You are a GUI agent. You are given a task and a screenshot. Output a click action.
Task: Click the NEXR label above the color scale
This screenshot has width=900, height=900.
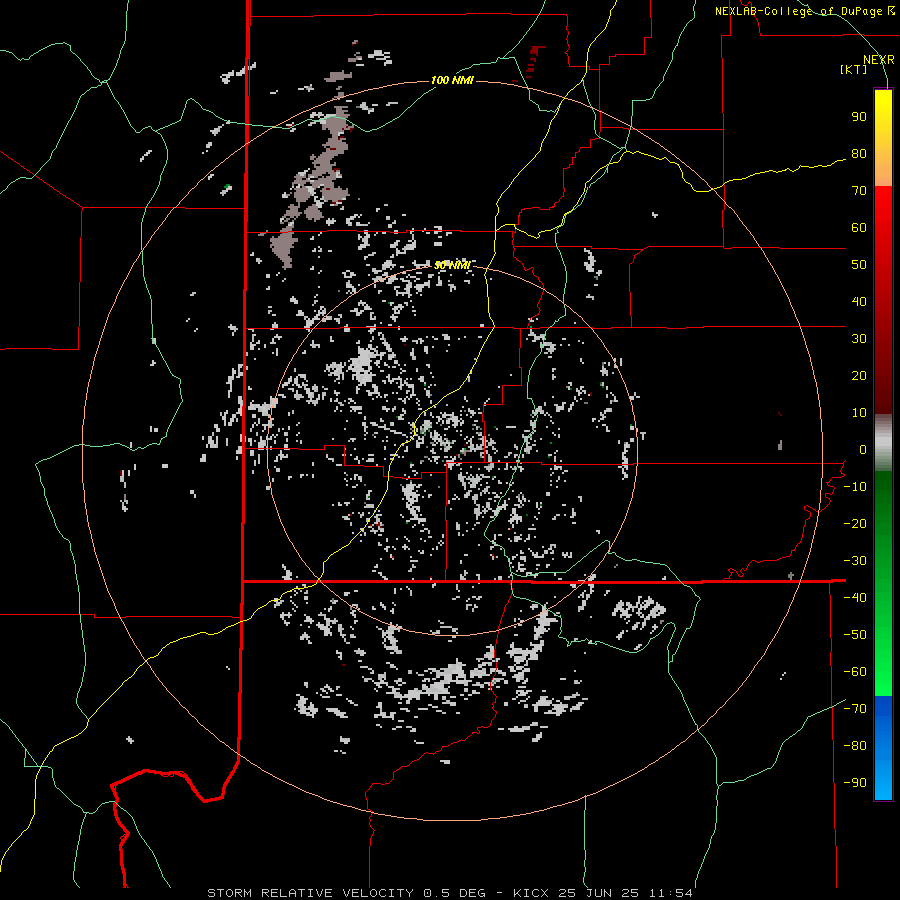click(x=878, y=60)
